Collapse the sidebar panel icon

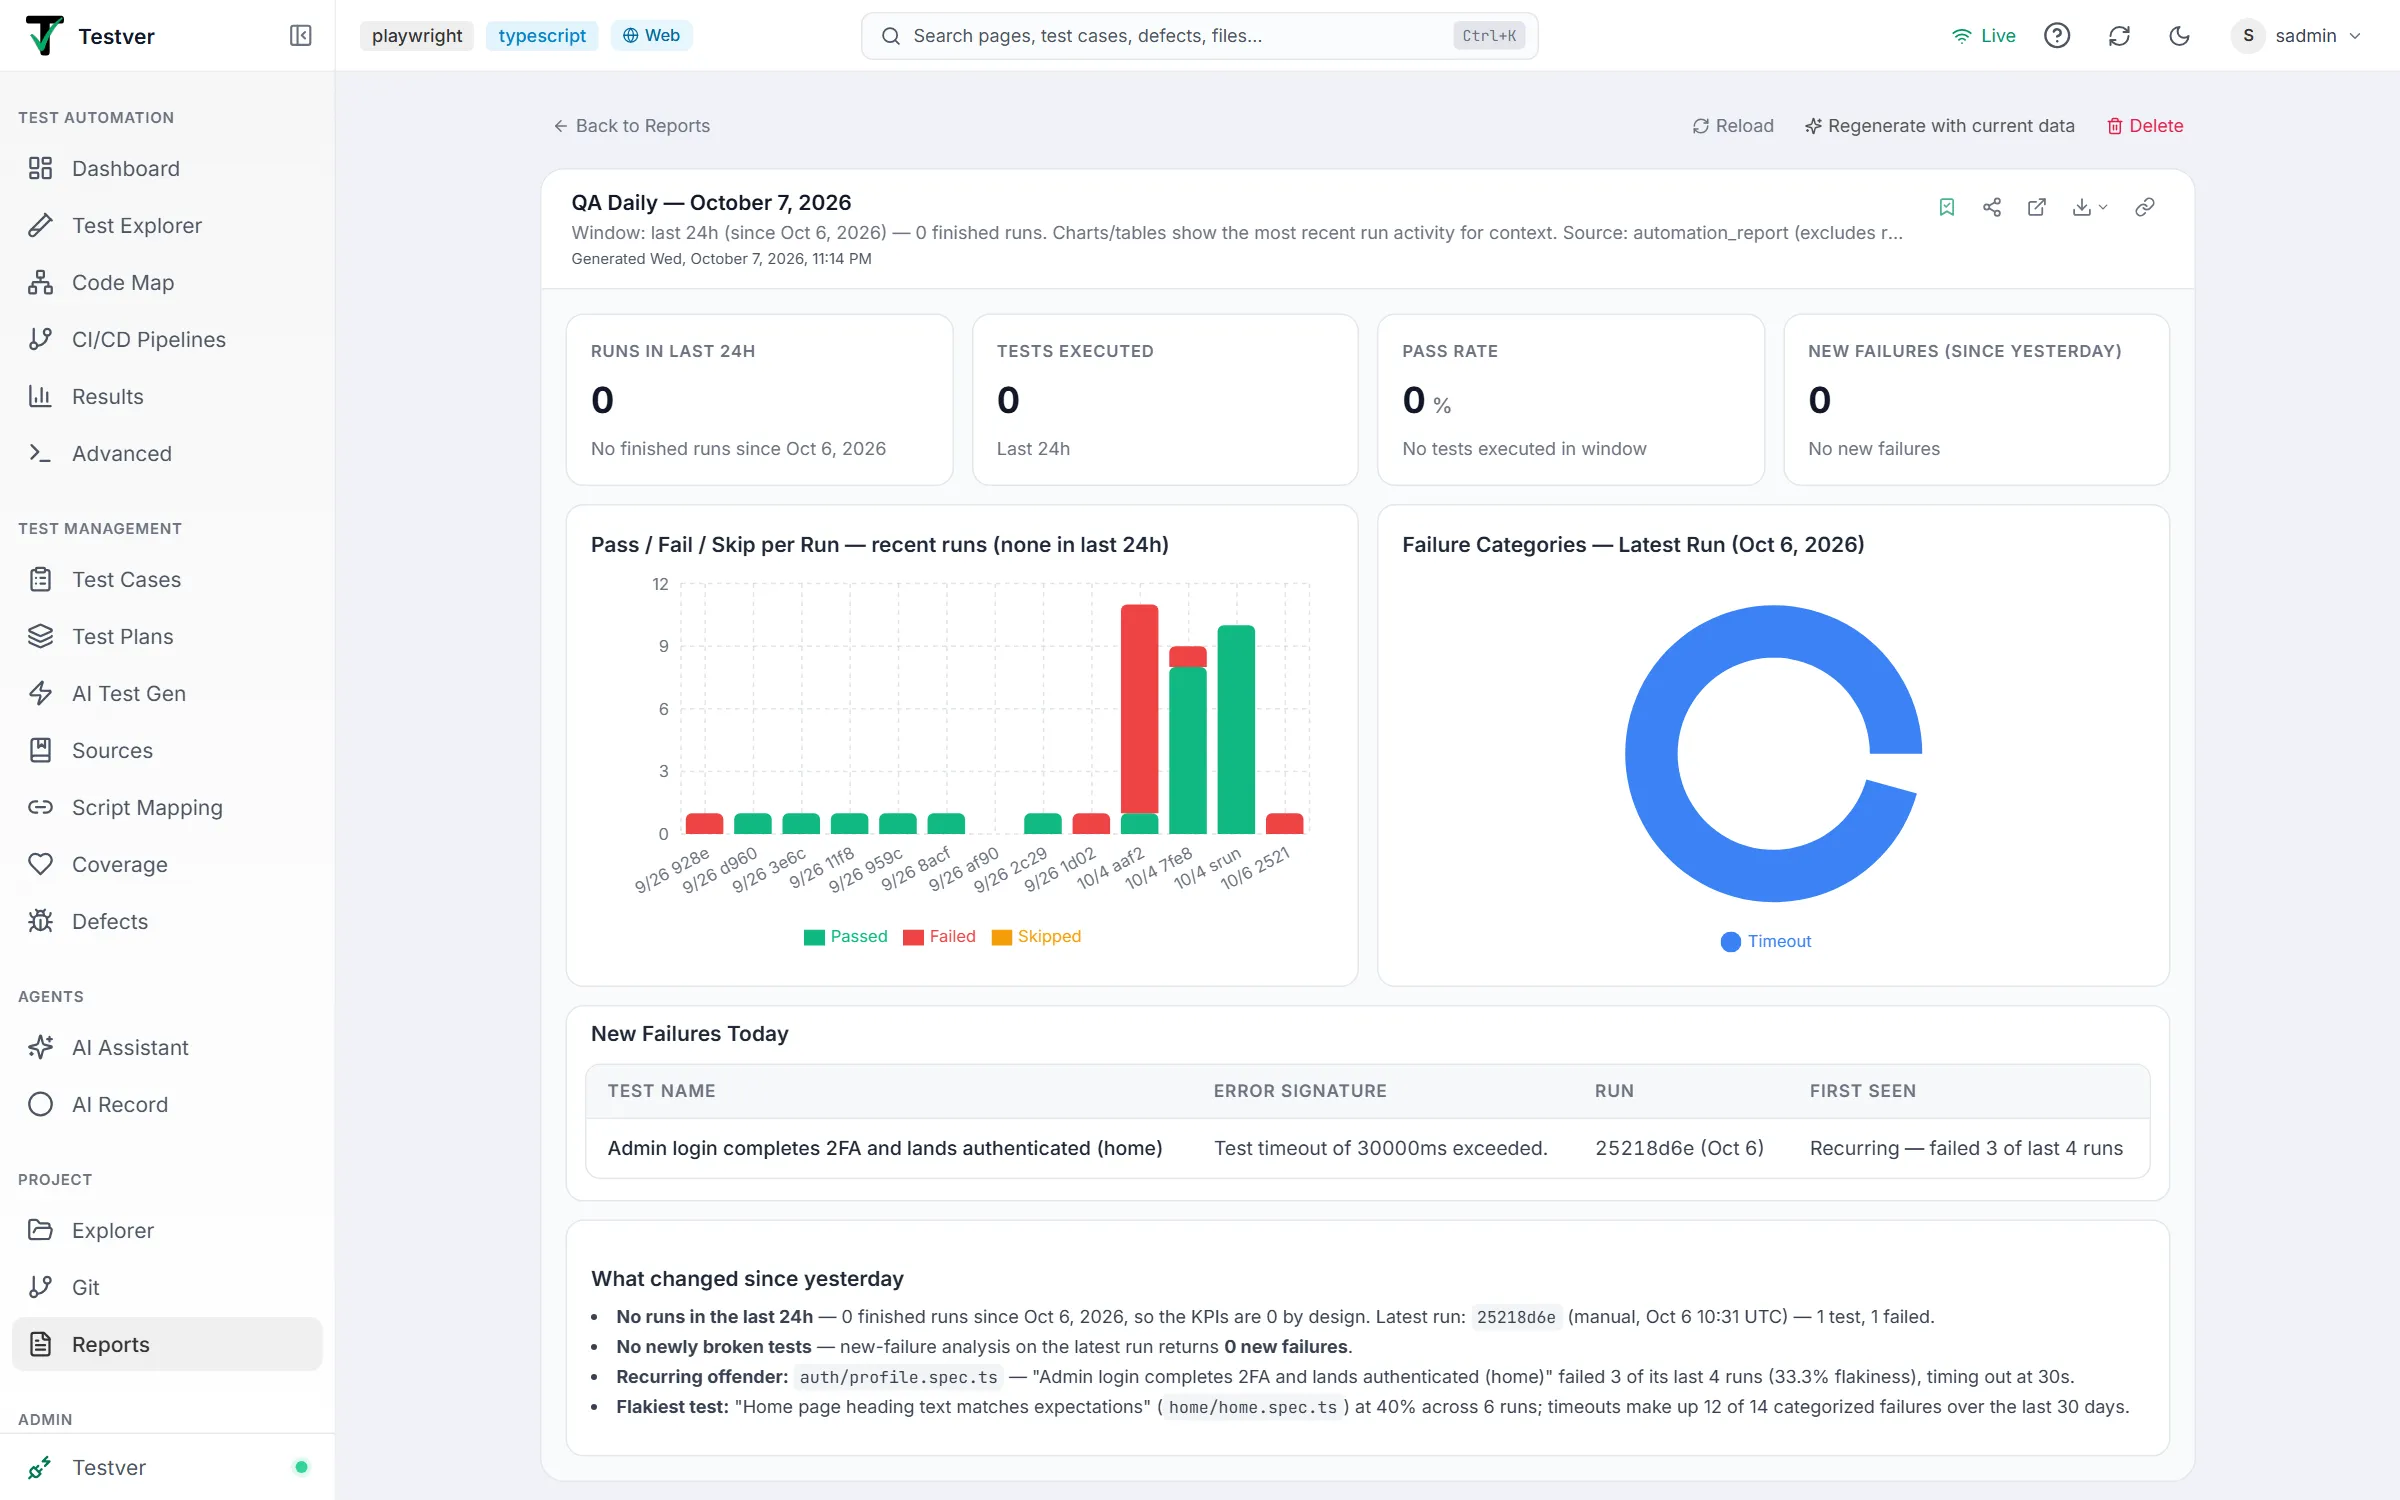click(300, 36)
